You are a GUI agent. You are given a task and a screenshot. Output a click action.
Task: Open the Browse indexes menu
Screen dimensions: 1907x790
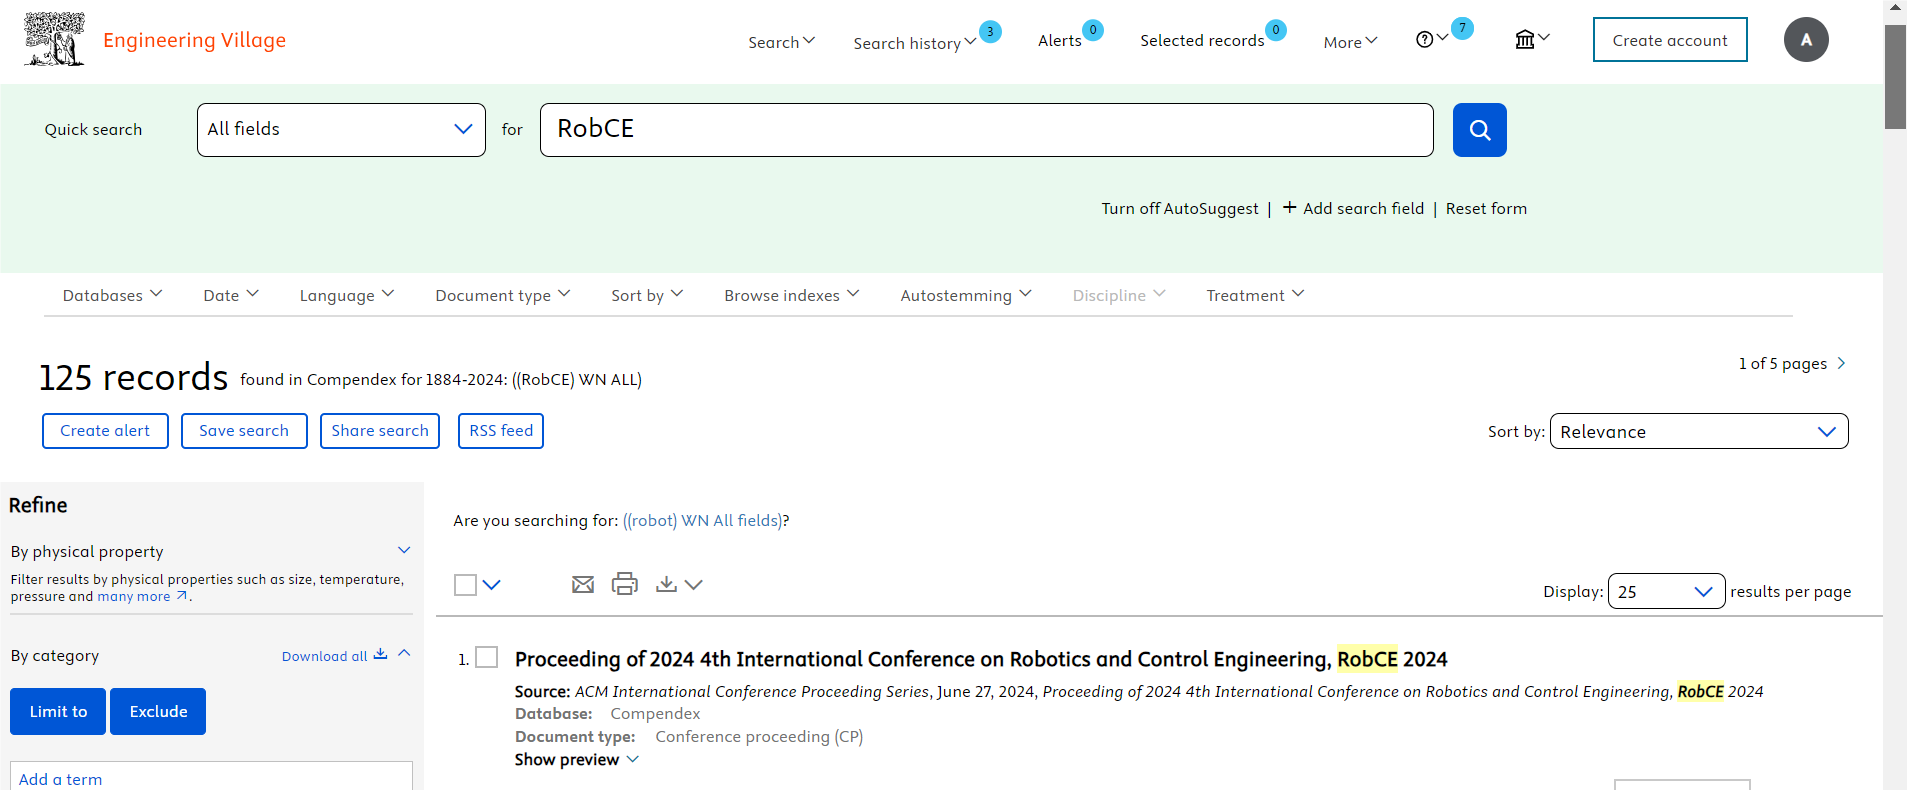[792, 295]
